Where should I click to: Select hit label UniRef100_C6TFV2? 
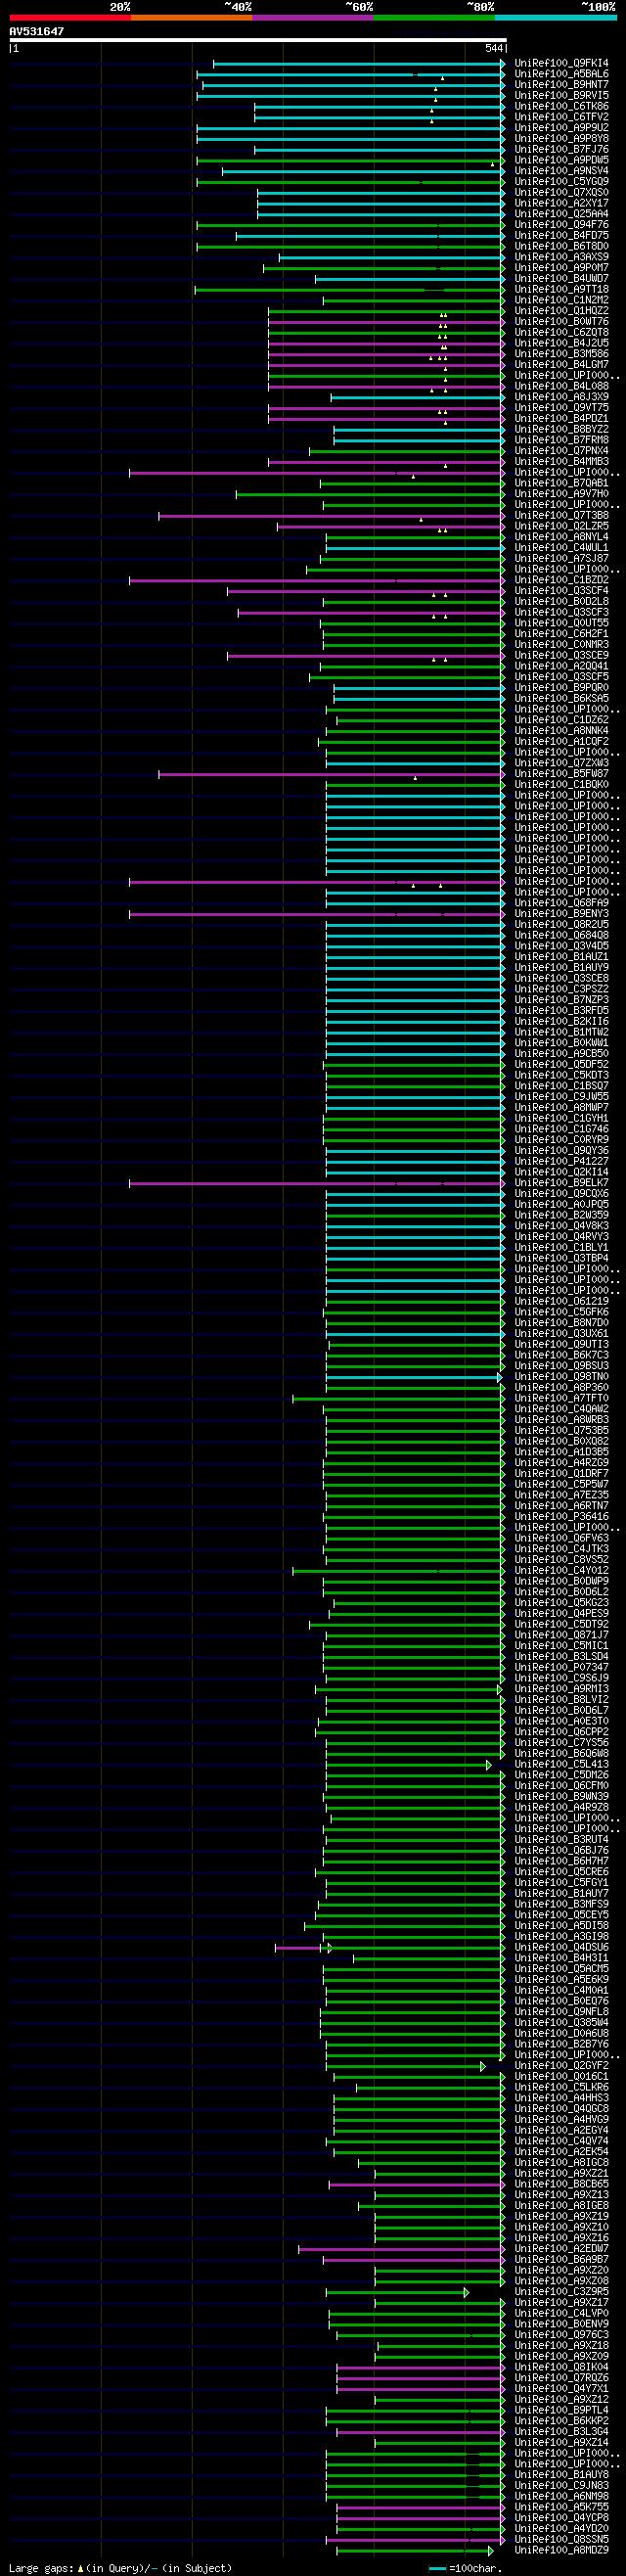point(561,117)
